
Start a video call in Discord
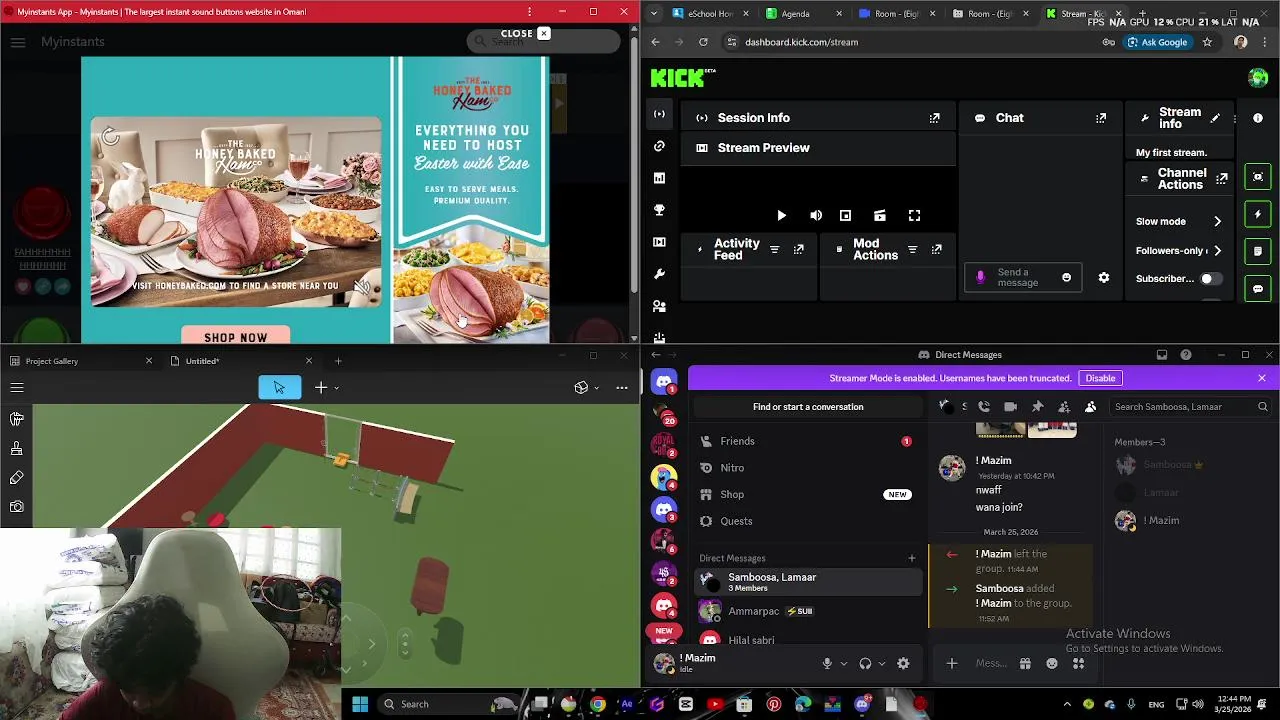(1010, 407)
